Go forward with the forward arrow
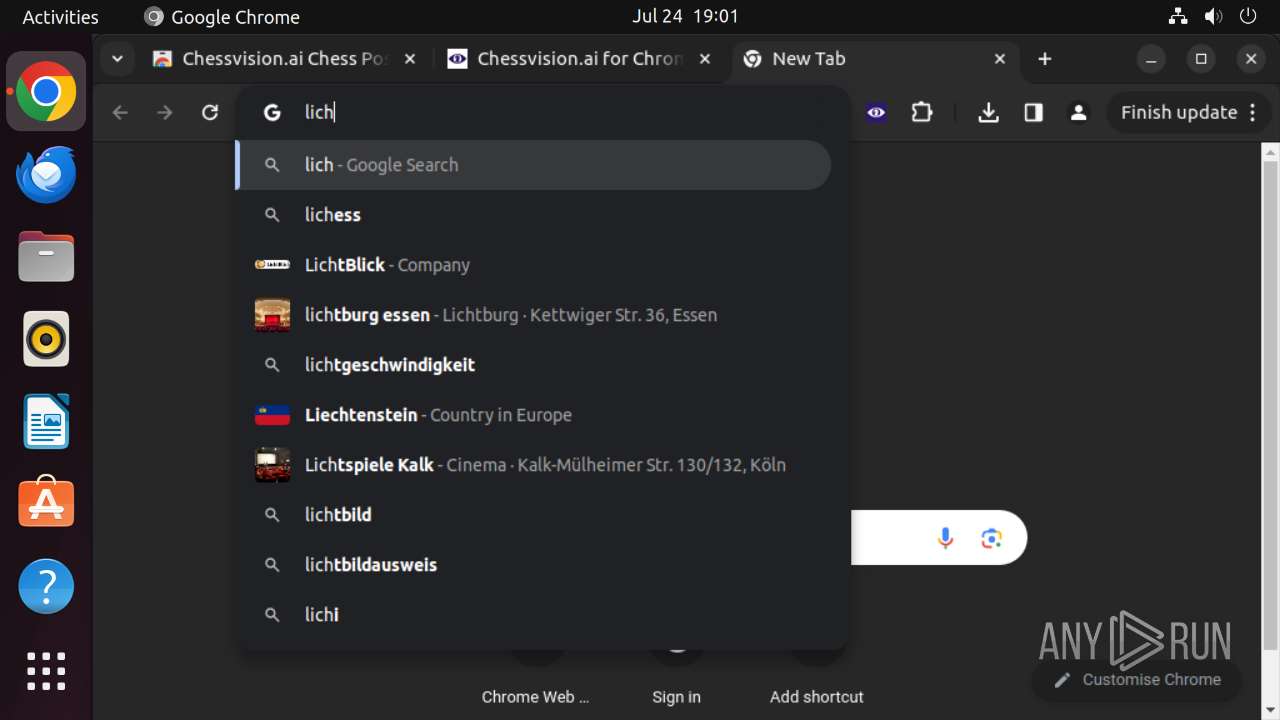 (165, 113)
